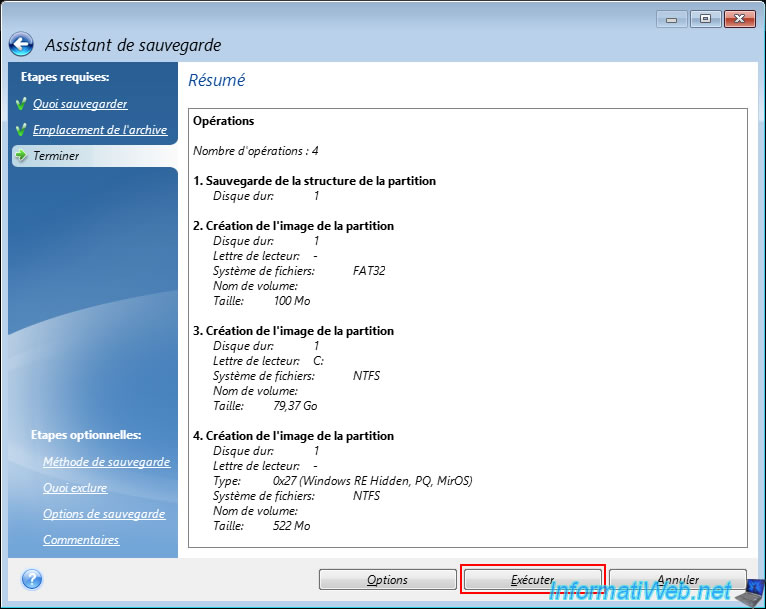The image size is (766, 609).
Task: Click Exécuter to start the backup
Action: point(532,580)
